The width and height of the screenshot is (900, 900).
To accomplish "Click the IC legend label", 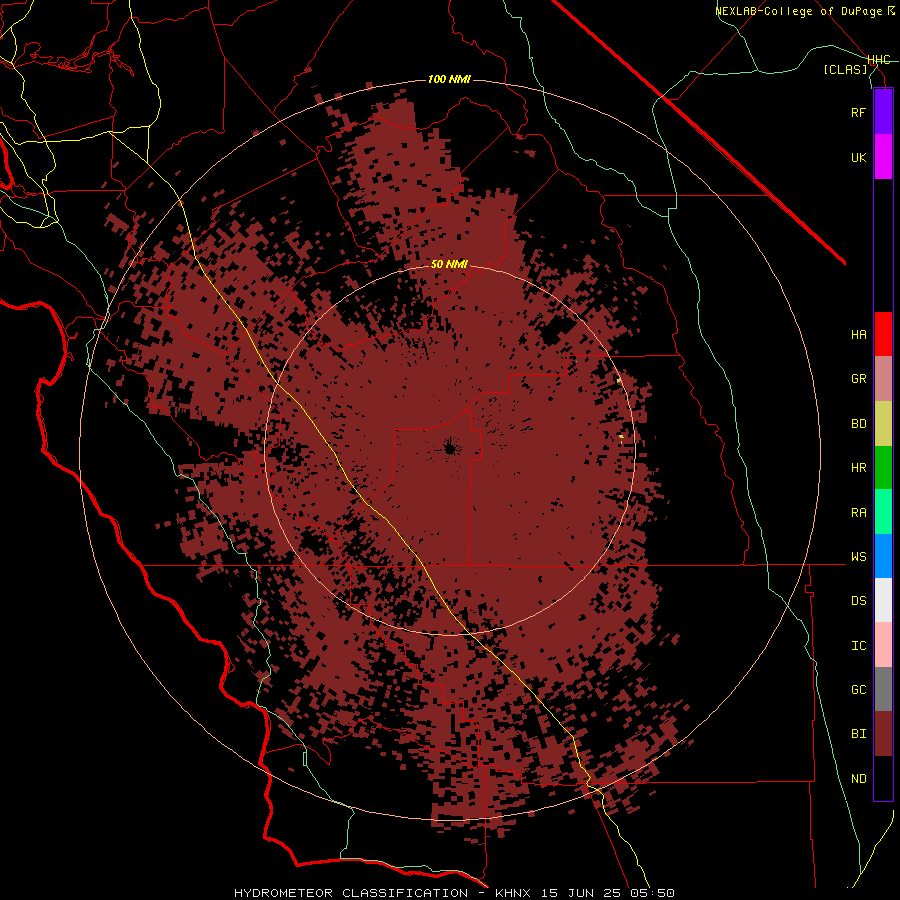I will coord(858,646).
